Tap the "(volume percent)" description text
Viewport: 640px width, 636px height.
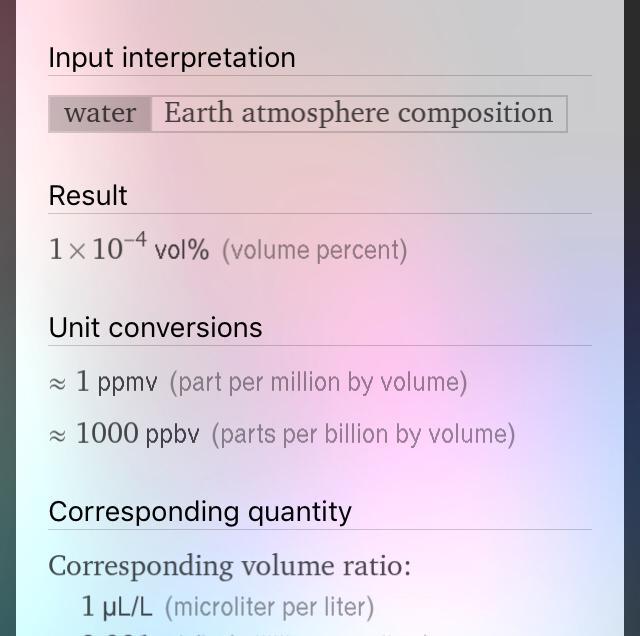[x=314, y=250]
